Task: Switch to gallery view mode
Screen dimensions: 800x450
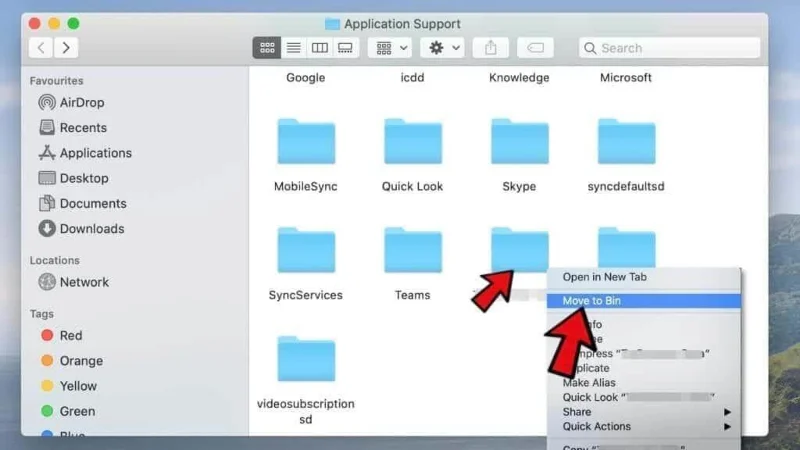Action: pos(345,48)
